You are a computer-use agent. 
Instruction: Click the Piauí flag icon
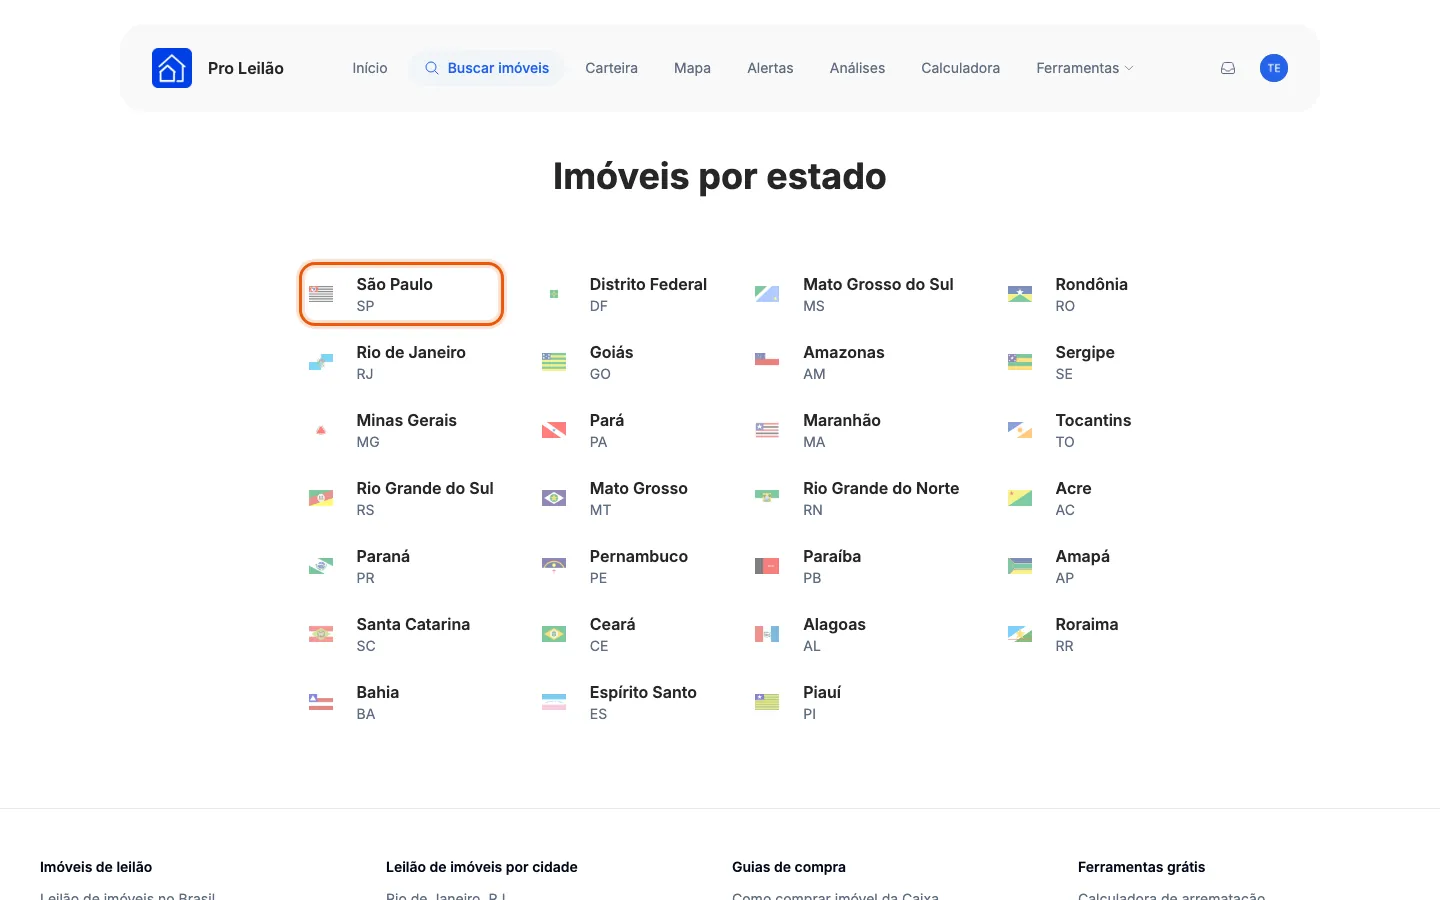pos(767,702)
